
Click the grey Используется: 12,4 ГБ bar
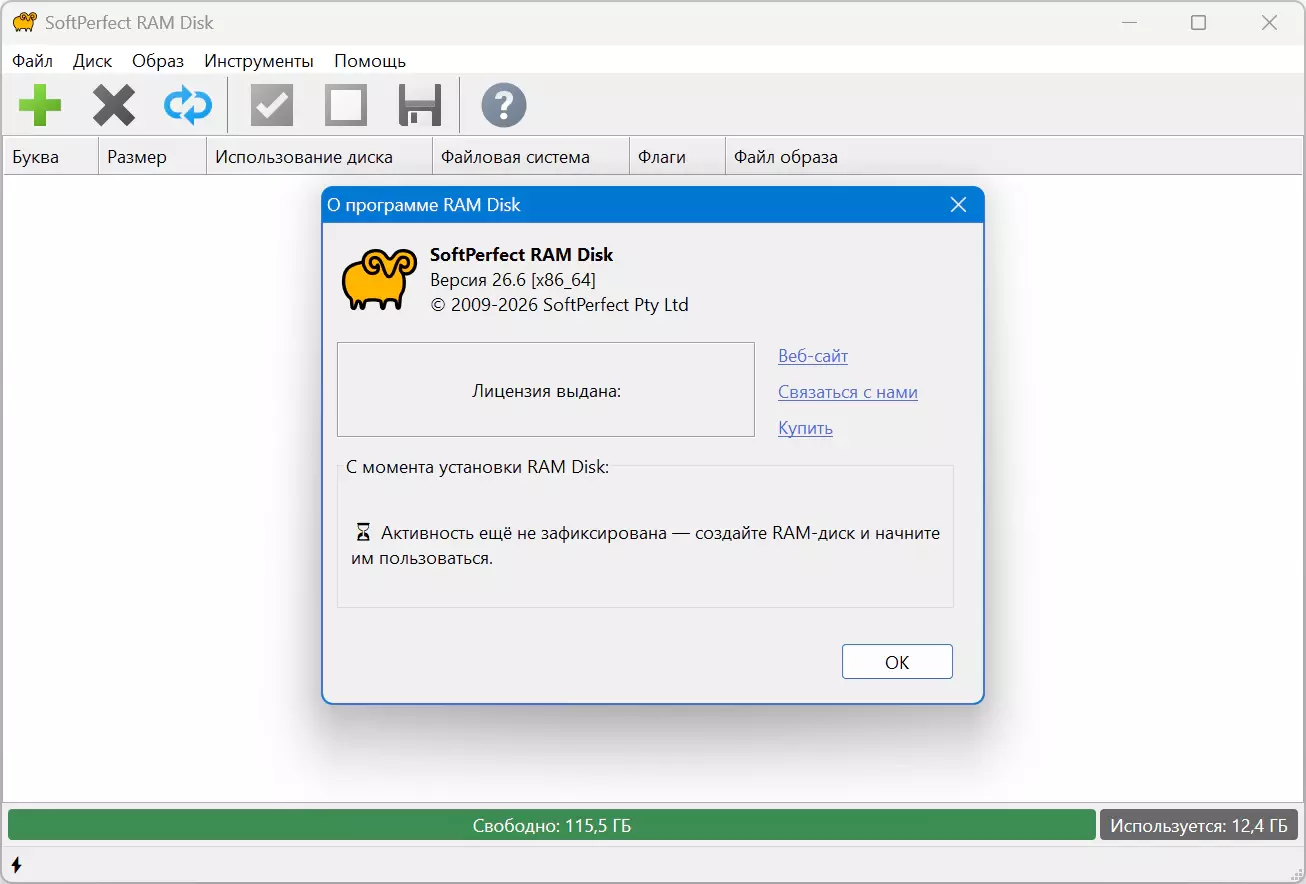click(1199, 826)
